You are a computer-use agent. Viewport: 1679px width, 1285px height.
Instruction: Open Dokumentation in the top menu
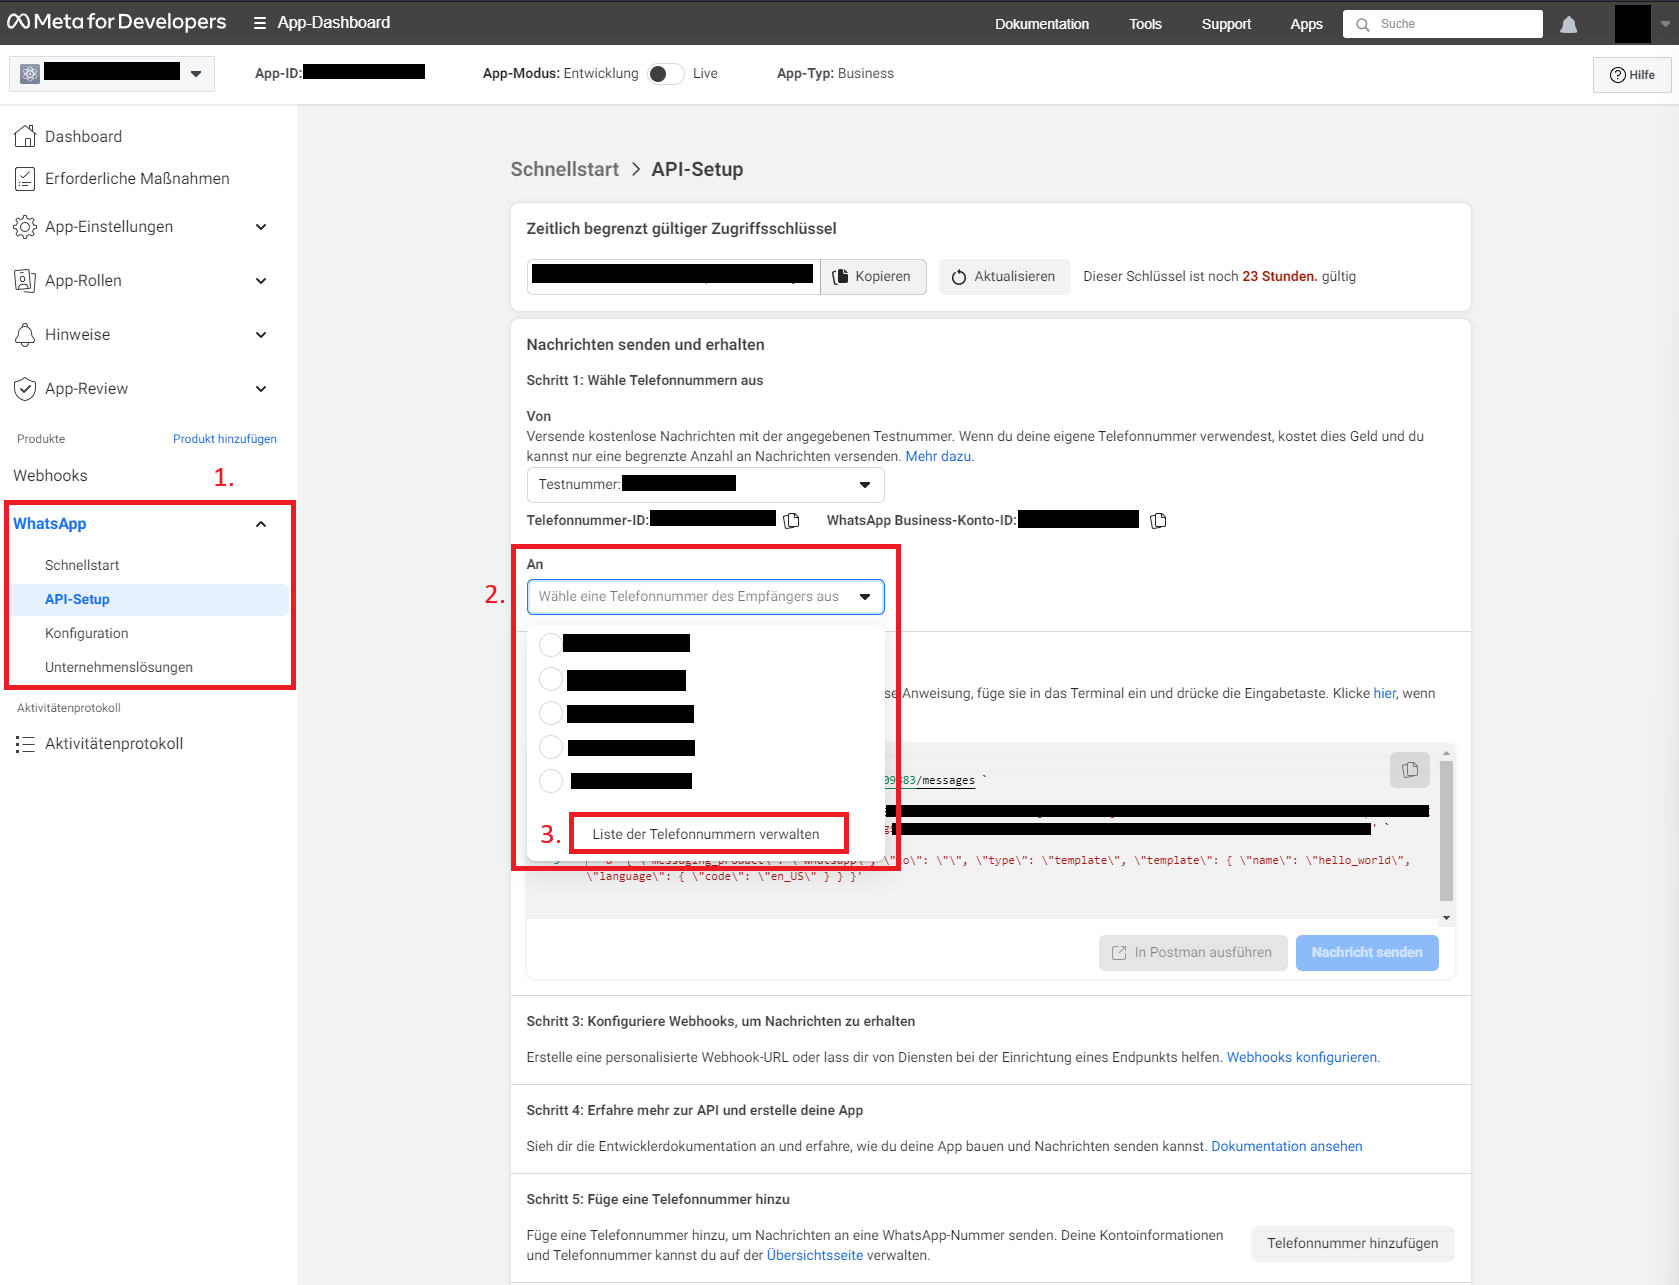coord(1041,24)
